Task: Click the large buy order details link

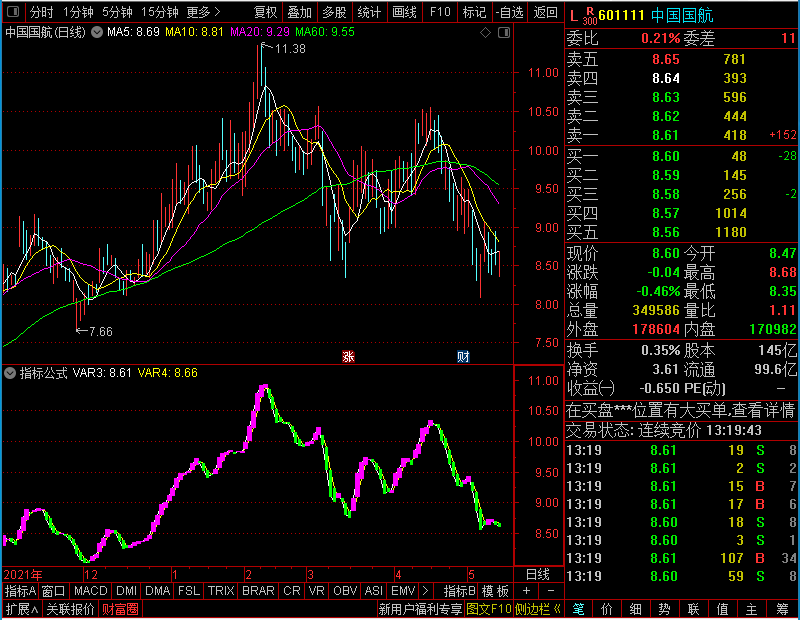Action: 681,410
